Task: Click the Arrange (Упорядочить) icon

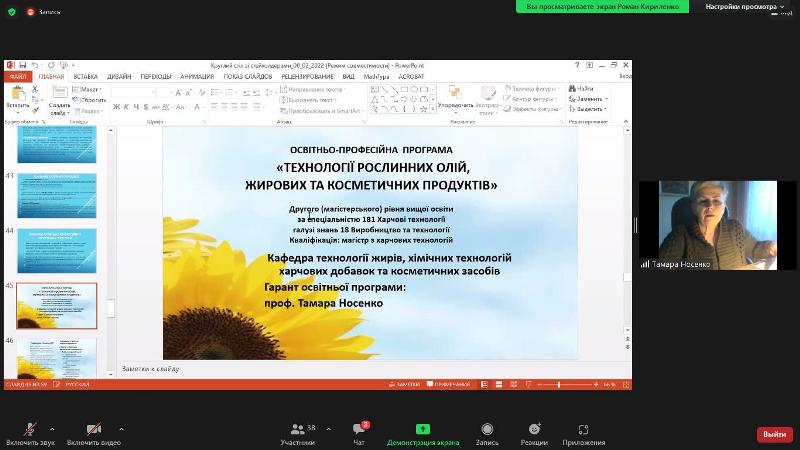Action: 455,92
